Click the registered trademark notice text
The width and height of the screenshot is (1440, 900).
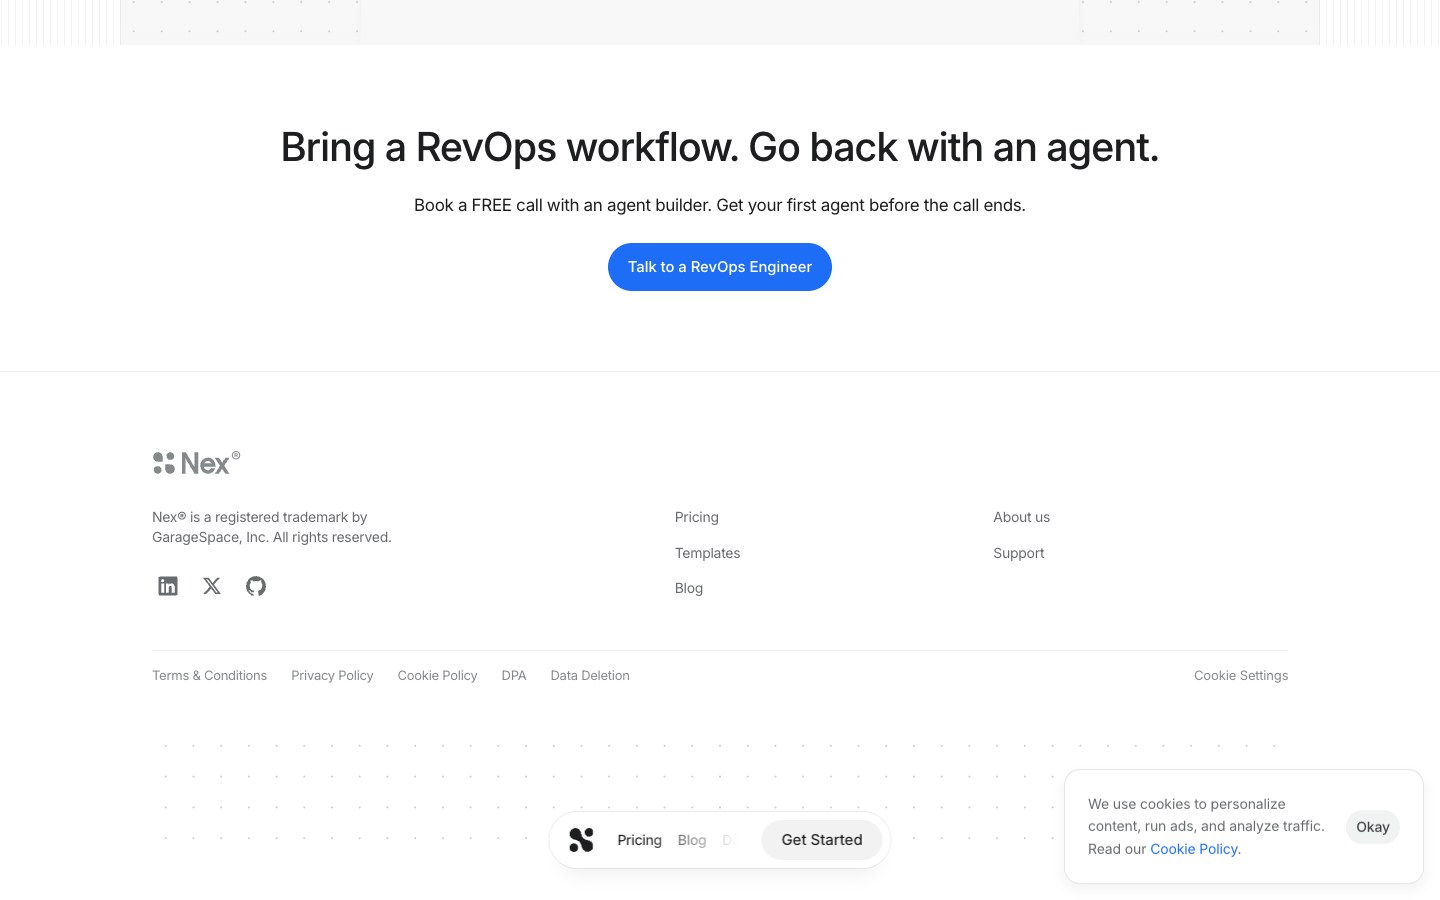click(272, 527)
